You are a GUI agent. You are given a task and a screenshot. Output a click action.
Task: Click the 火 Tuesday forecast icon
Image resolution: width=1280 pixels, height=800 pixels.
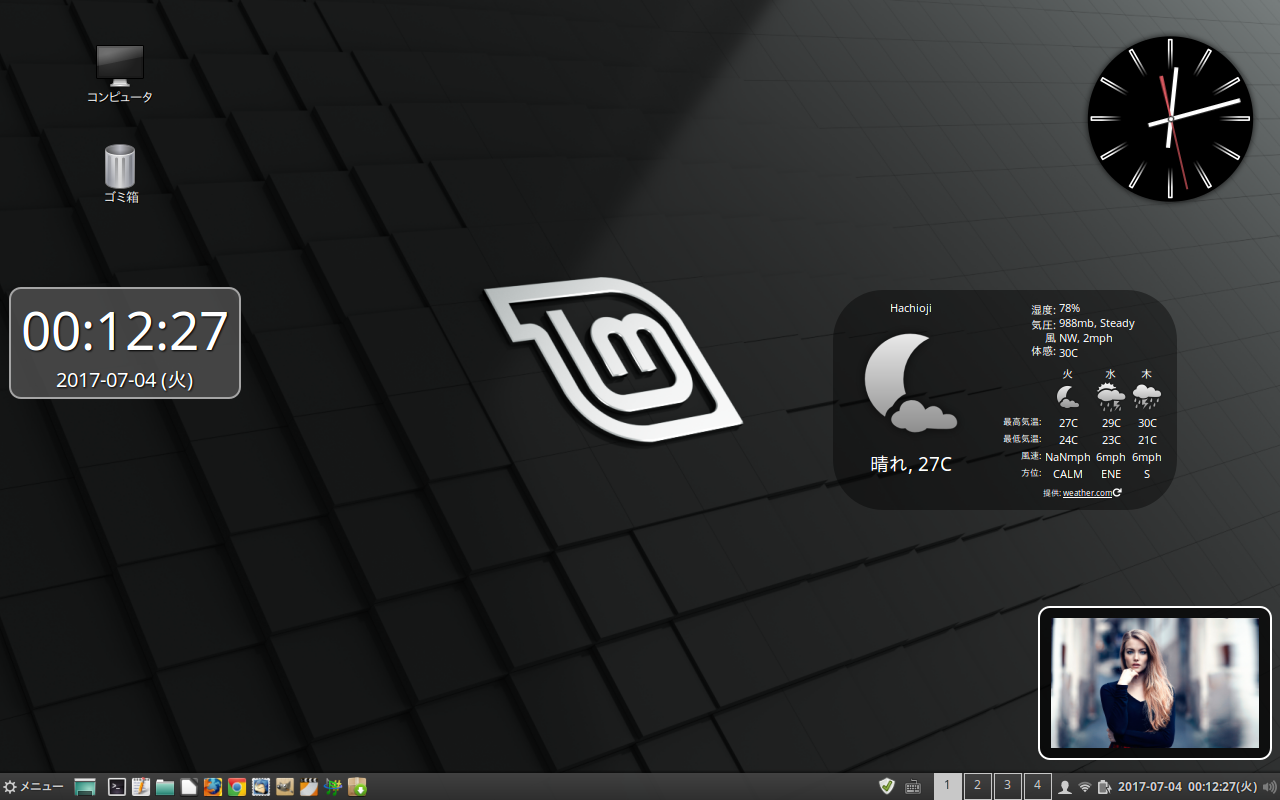(1067, 396)
